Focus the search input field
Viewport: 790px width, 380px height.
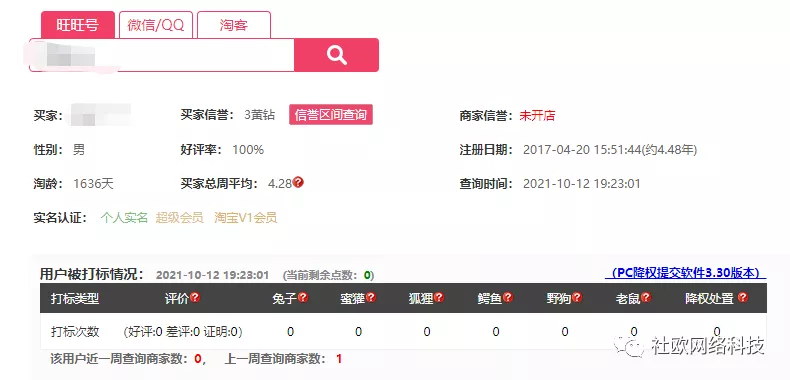tap(162, 54)
